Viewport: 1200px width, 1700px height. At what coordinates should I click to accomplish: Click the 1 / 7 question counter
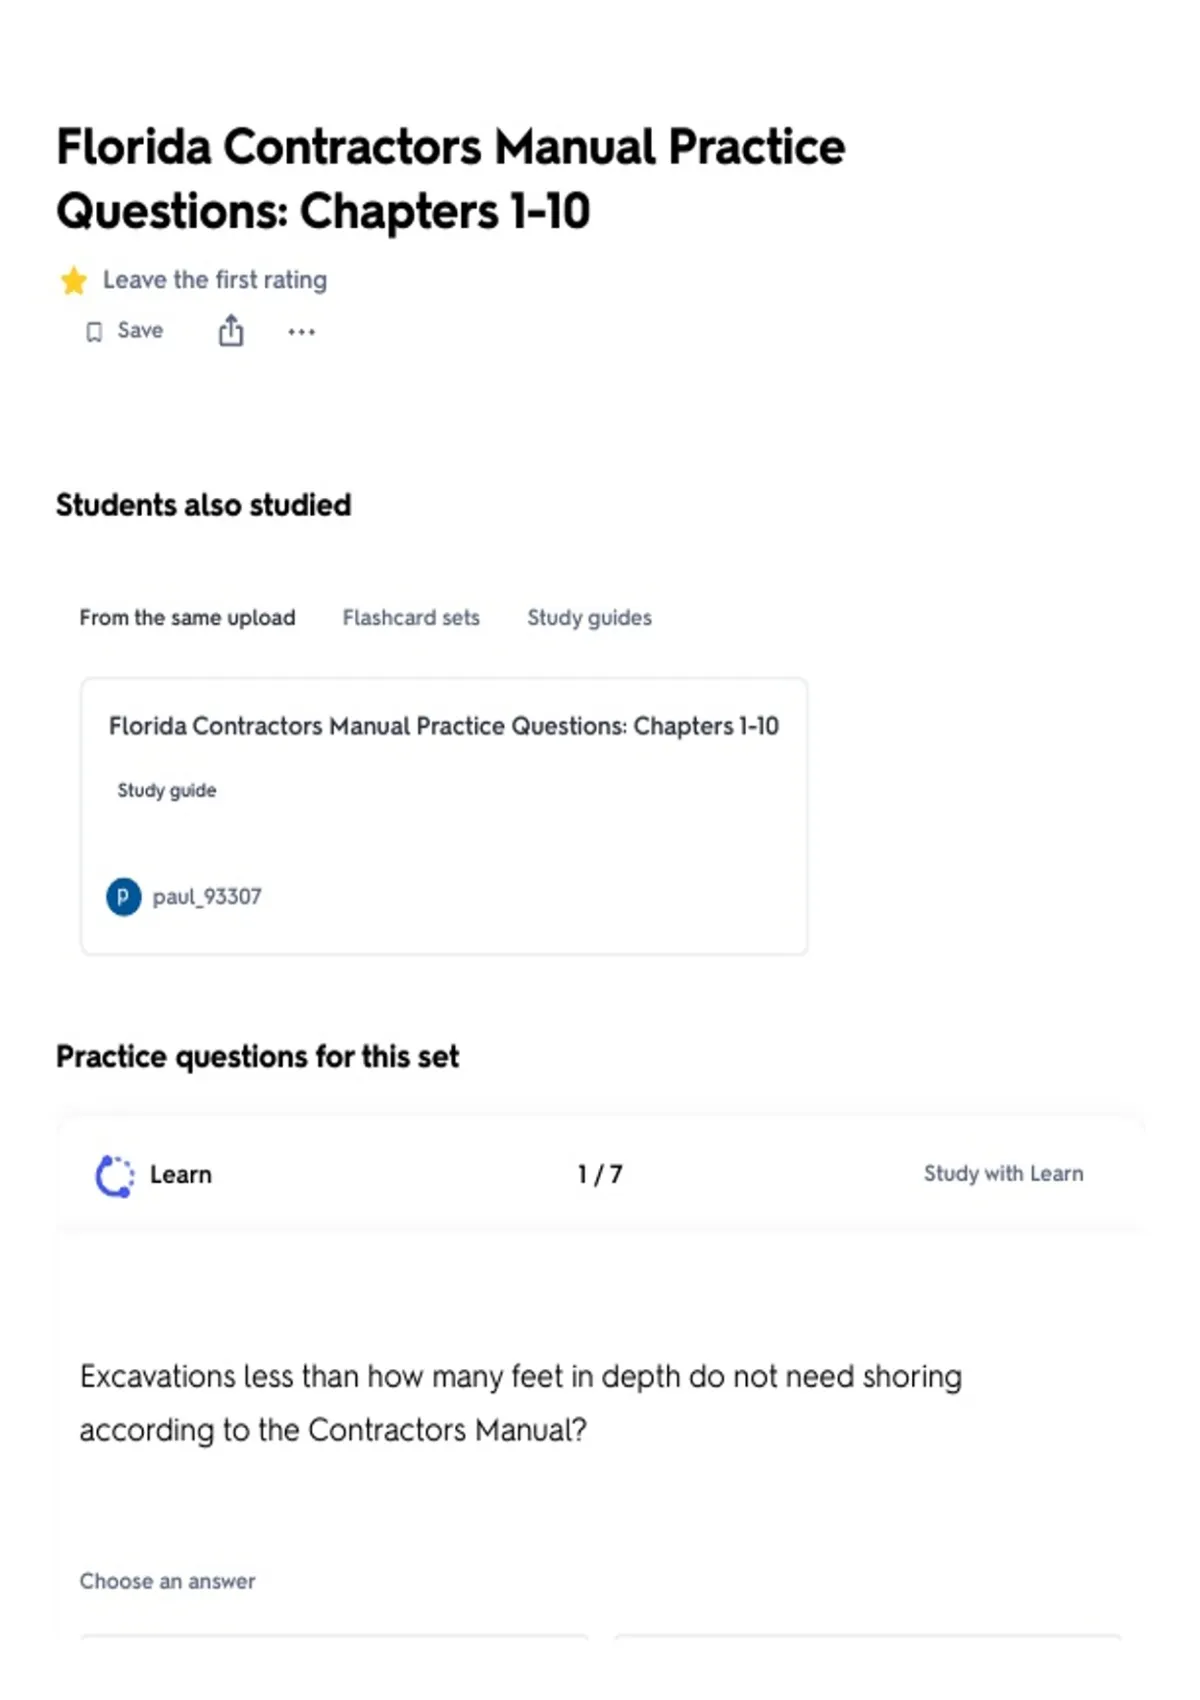click(x=600, y=1175)
